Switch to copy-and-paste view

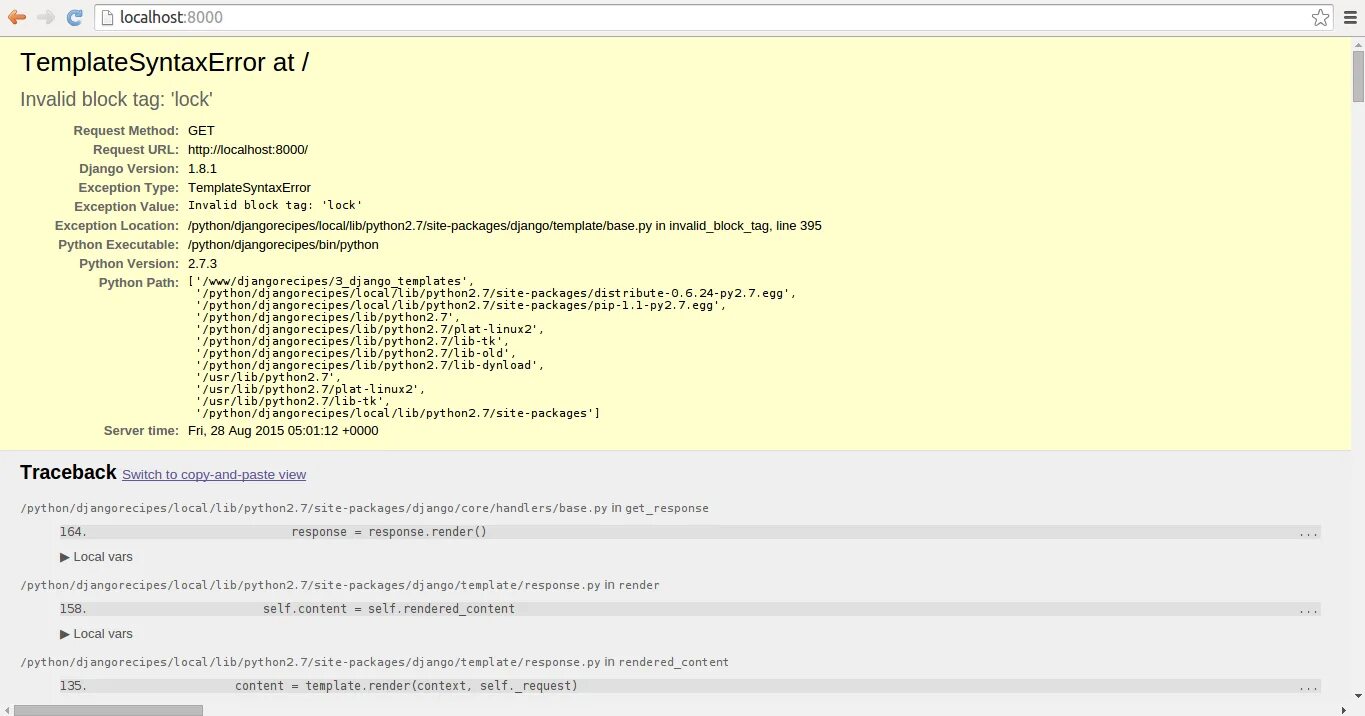[x=214, y=475]
